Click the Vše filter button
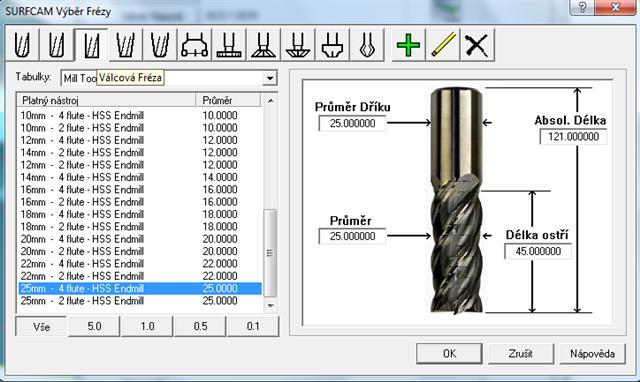The width and height of the screenshot is (640, 382). point(41,326)
